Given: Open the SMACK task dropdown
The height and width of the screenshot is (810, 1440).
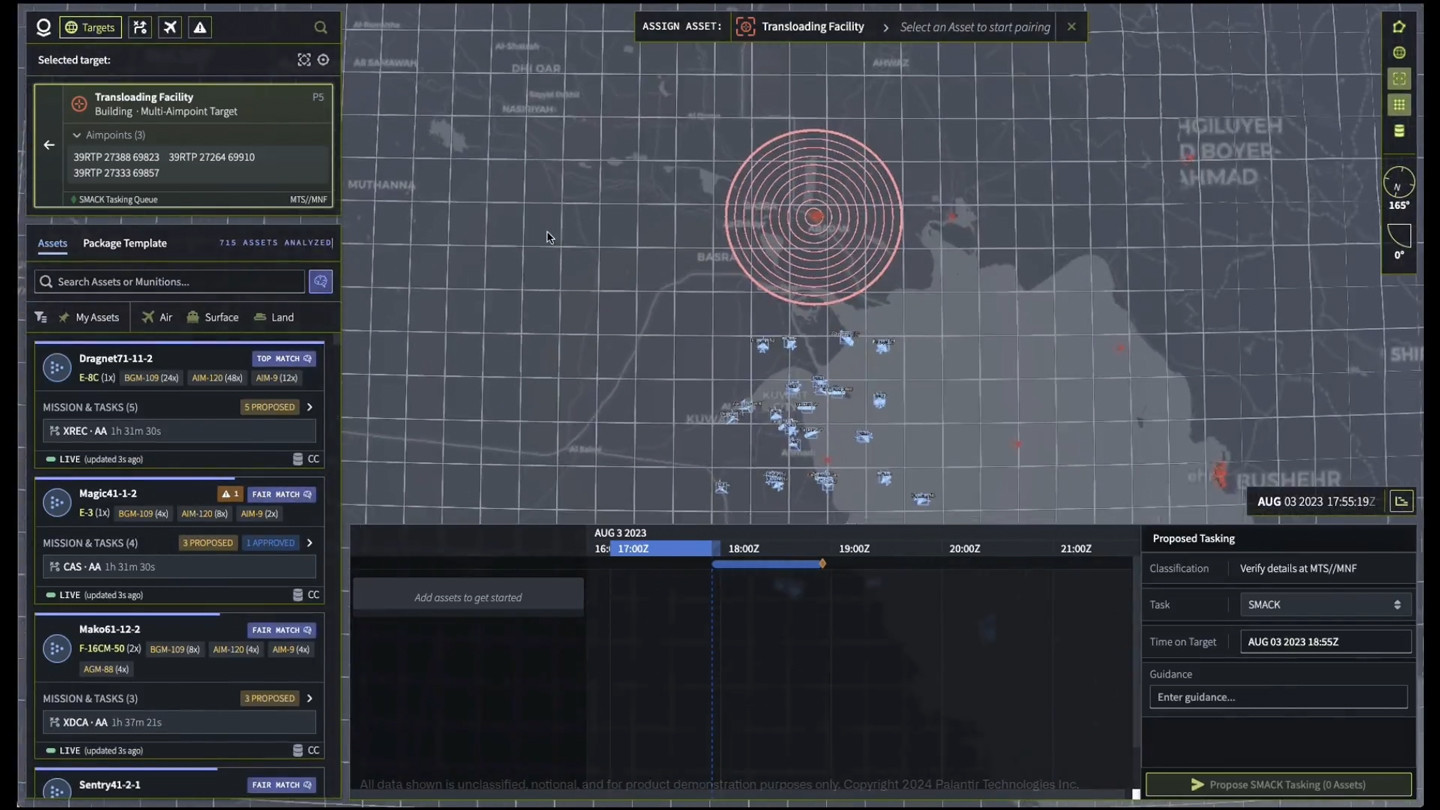Looking at the screenshot, I should click(1324, 605).
